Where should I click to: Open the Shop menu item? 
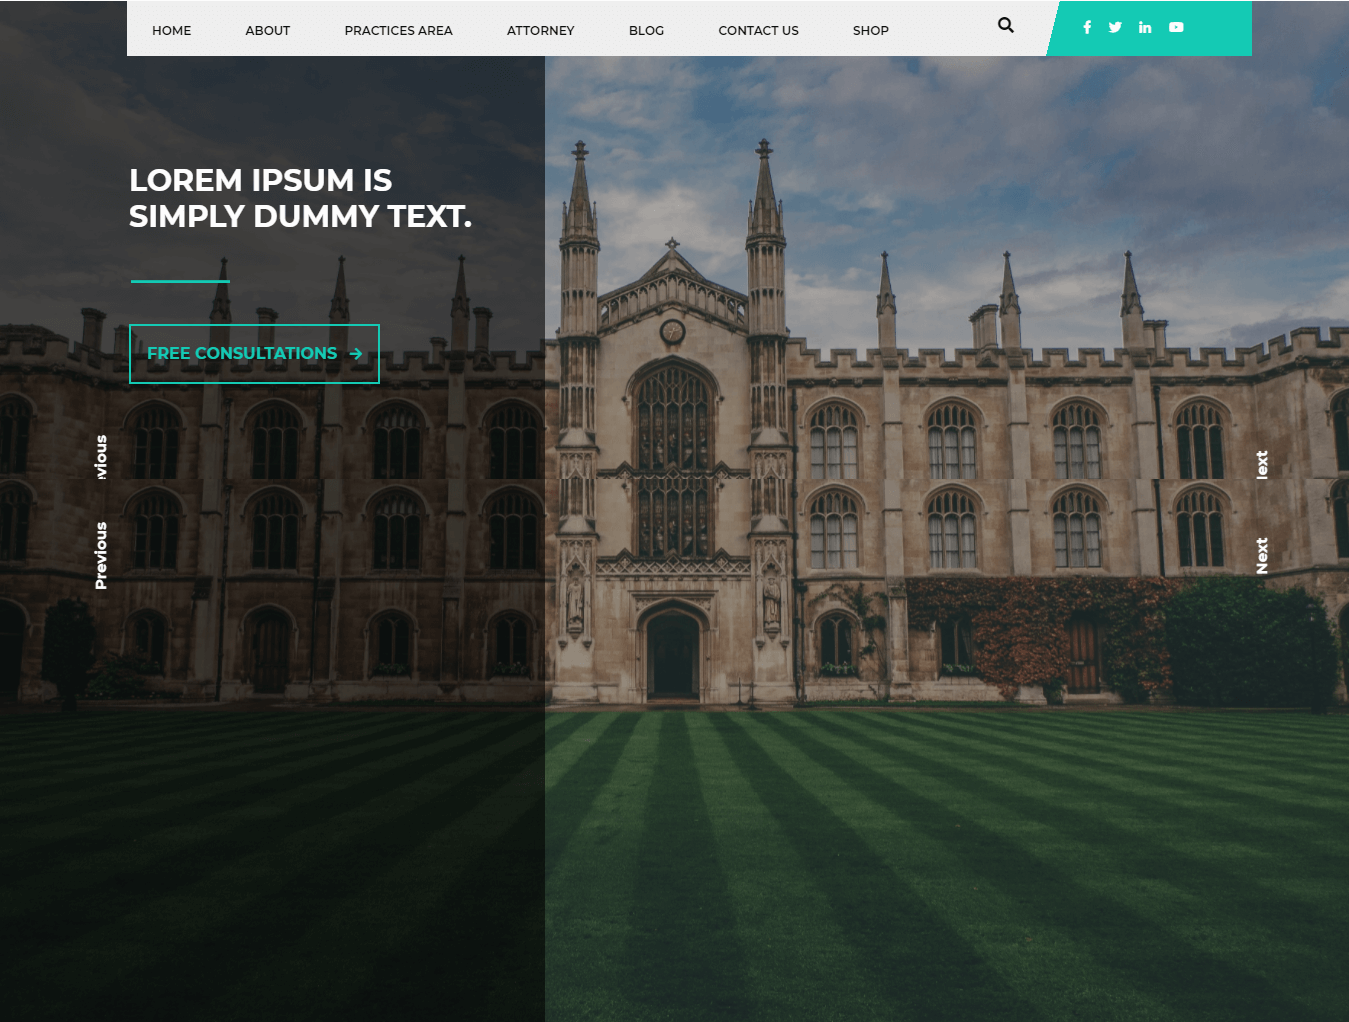click(870, 31)
